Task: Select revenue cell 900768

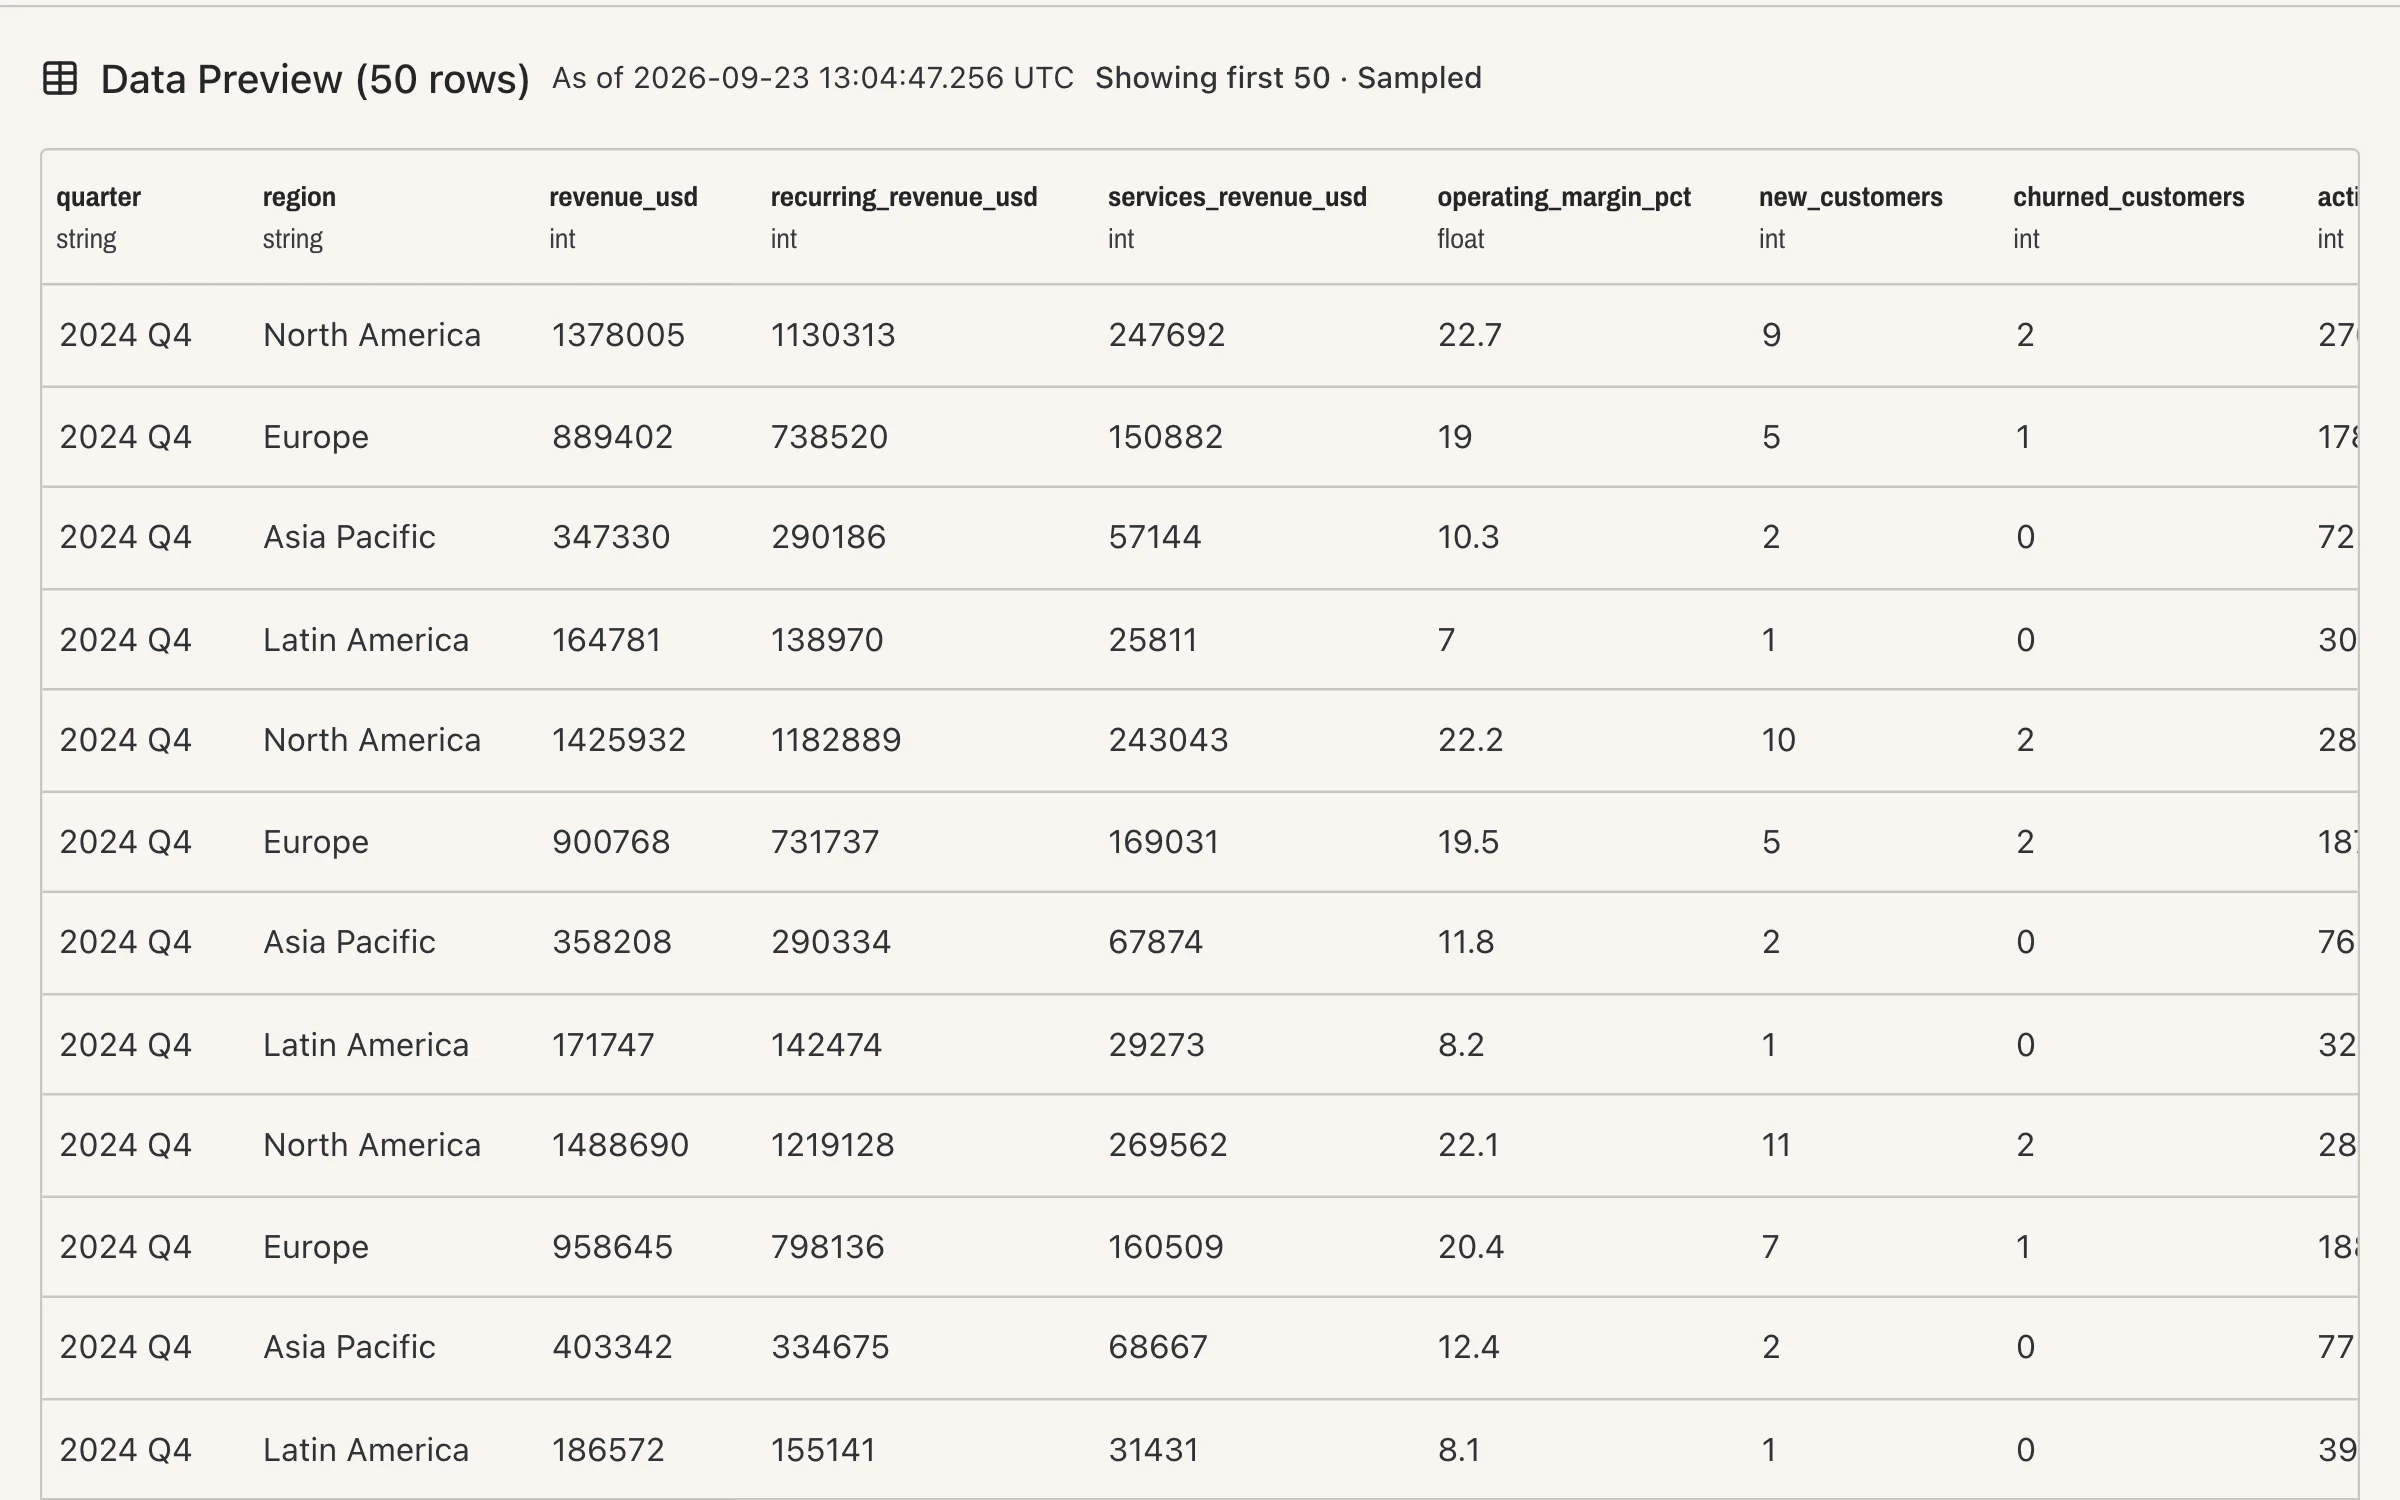Action: (611, 842)
